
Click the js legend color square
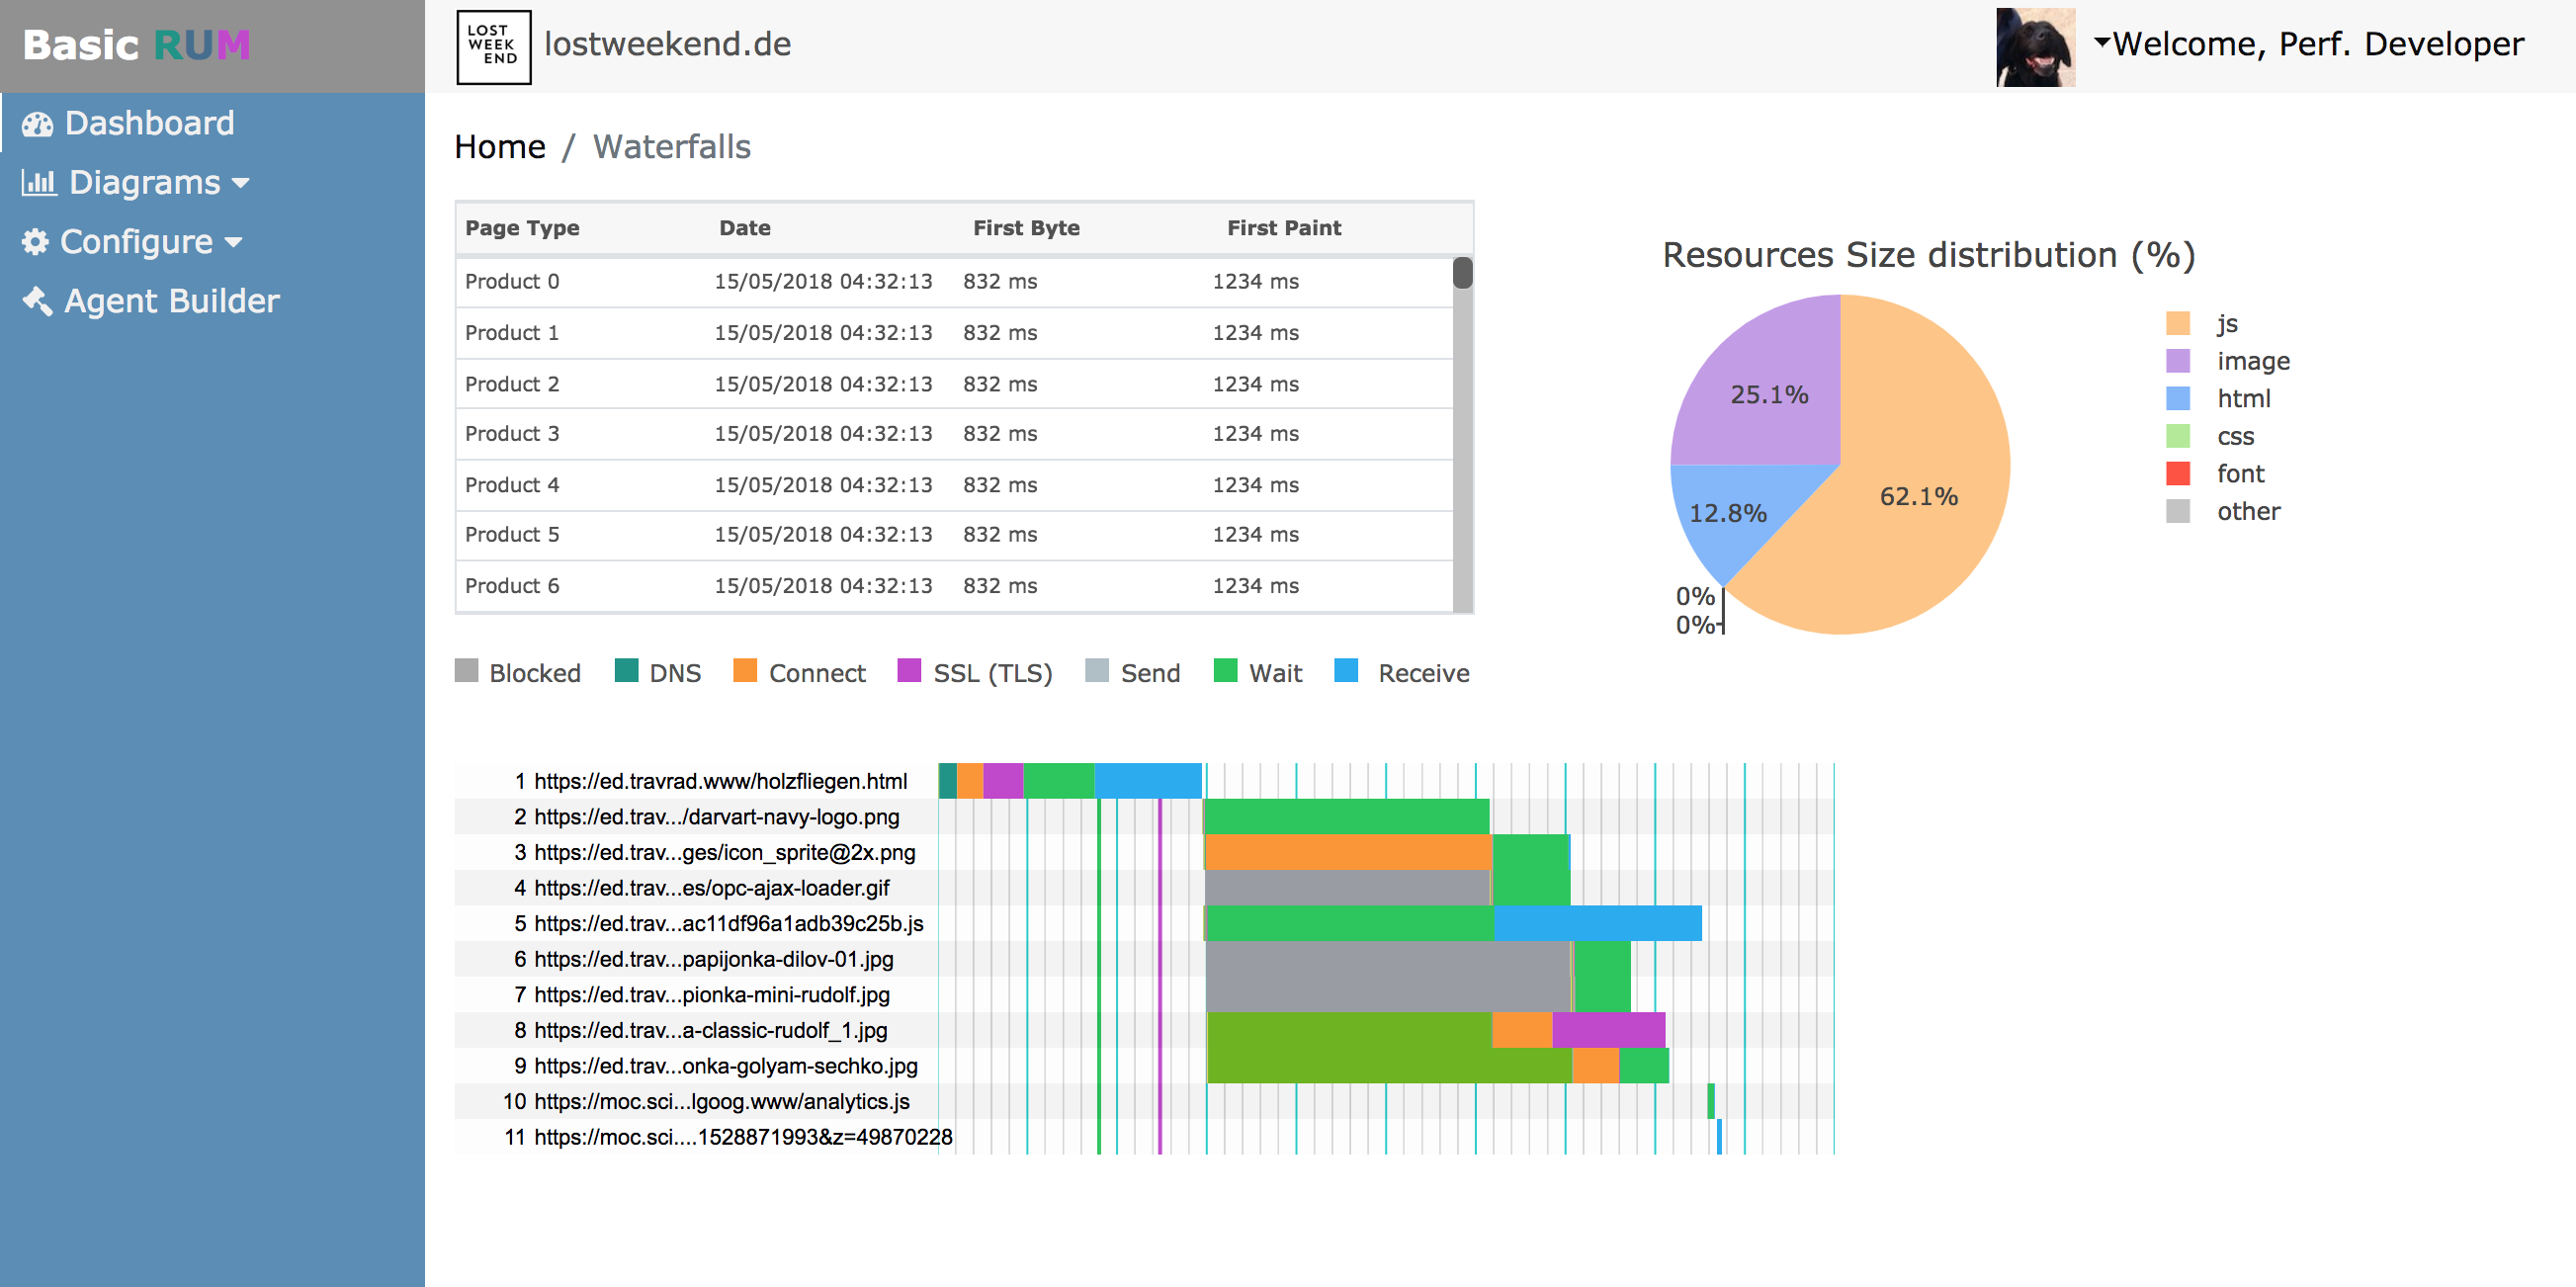tap(2178, 322)
